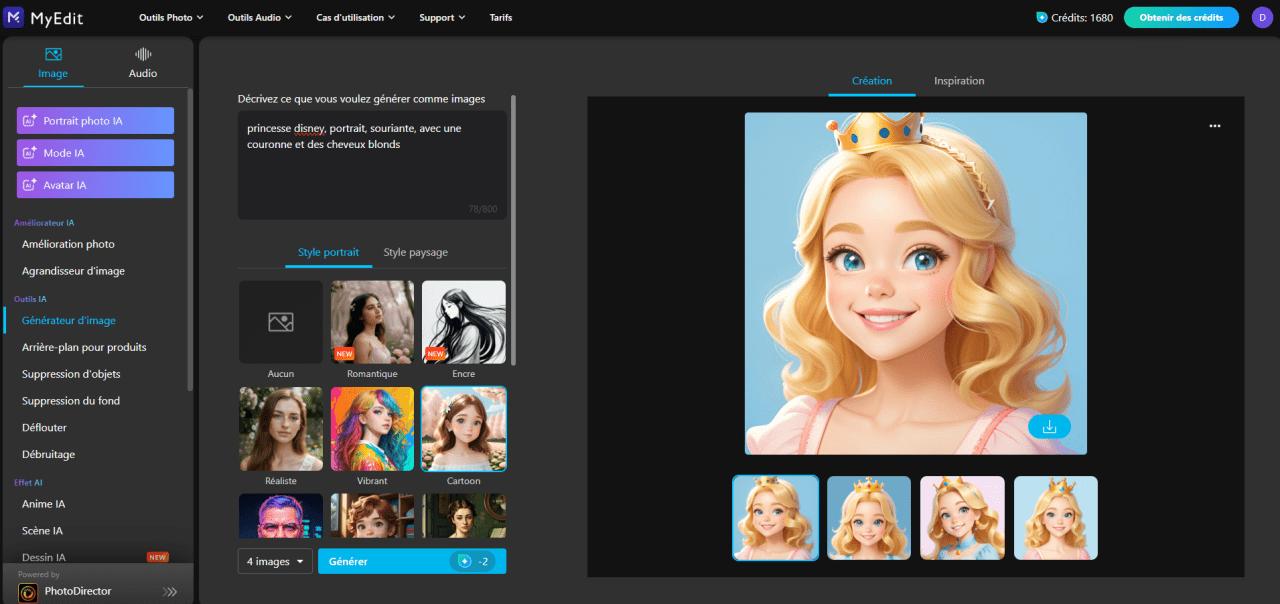The height and width of the screenshot is (604, 1280).
Task: Select the Portrait photo IA tool
Action: point(95,120)
